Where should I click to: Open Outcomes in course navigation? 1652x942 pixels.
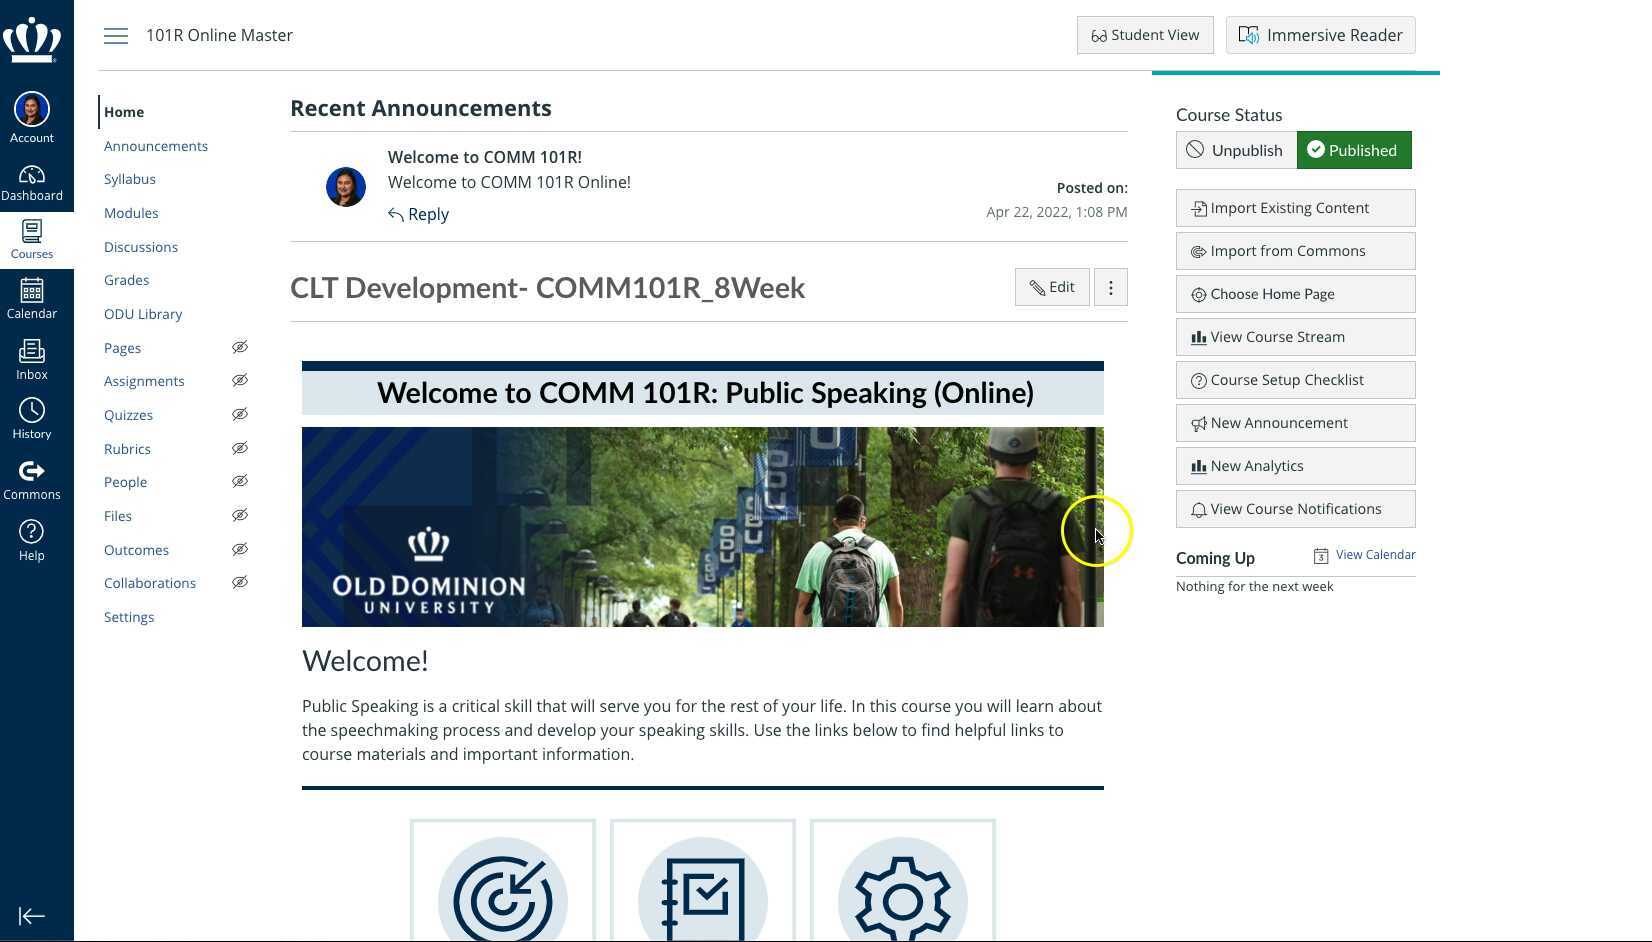[136, 550]
